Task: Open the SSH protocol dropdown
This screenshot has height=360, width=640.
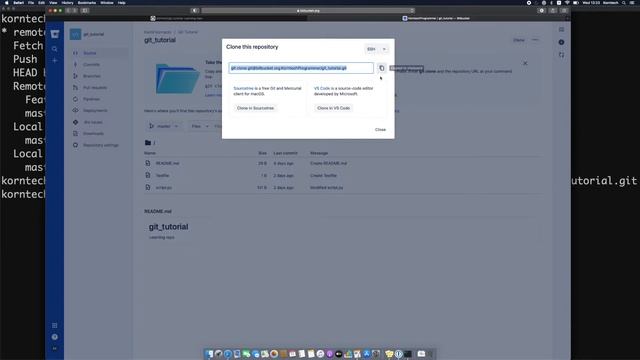Action: pyautogui.click(x=376, y=49)
